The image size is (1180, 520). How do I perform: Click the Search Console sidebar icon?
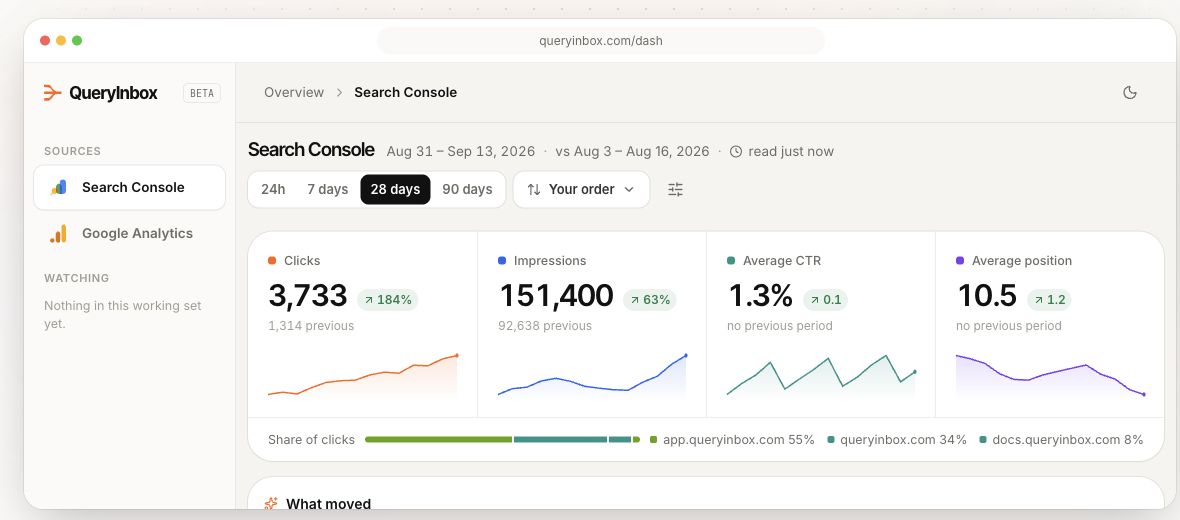59,187
